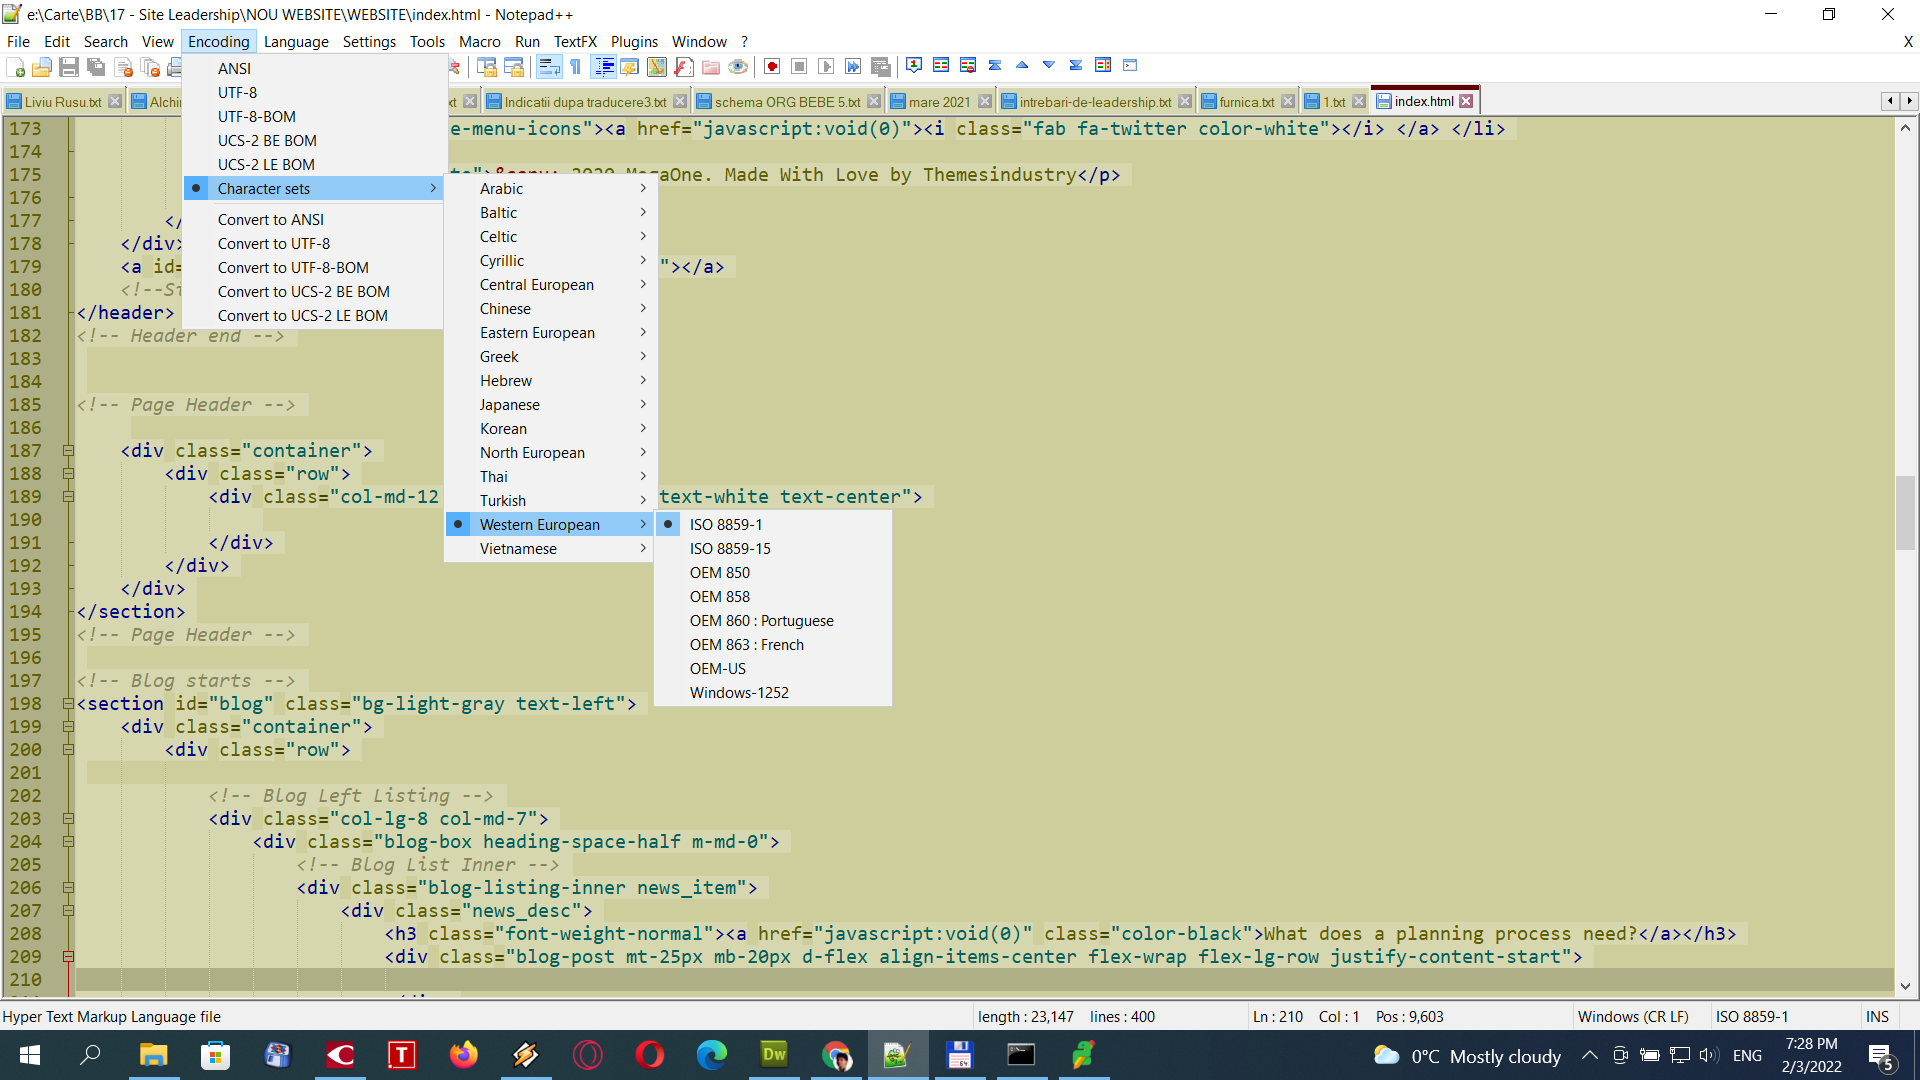Click tab bar scroll-right arrow
This screenshot has width=1920, height=1080.
pos(1909,101)
